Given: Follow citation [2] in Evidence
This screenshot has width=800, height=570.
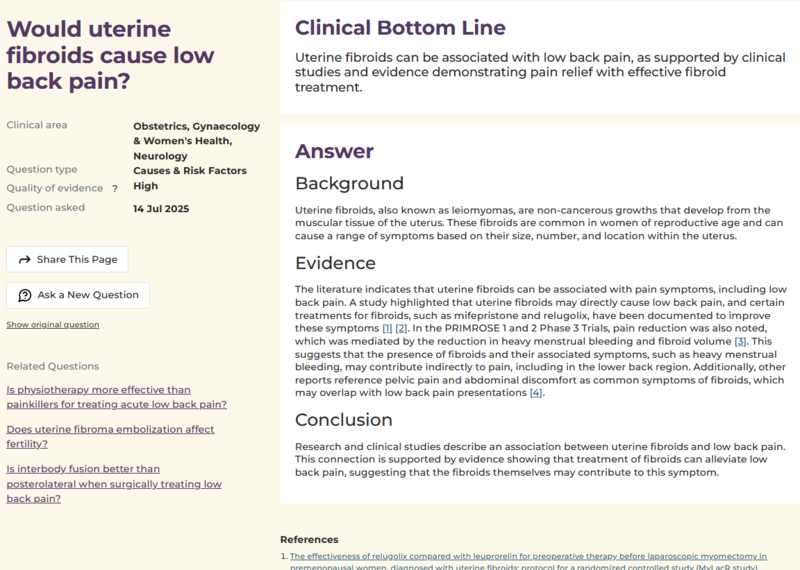Looking at the screenshot, I should coord(401,328).
